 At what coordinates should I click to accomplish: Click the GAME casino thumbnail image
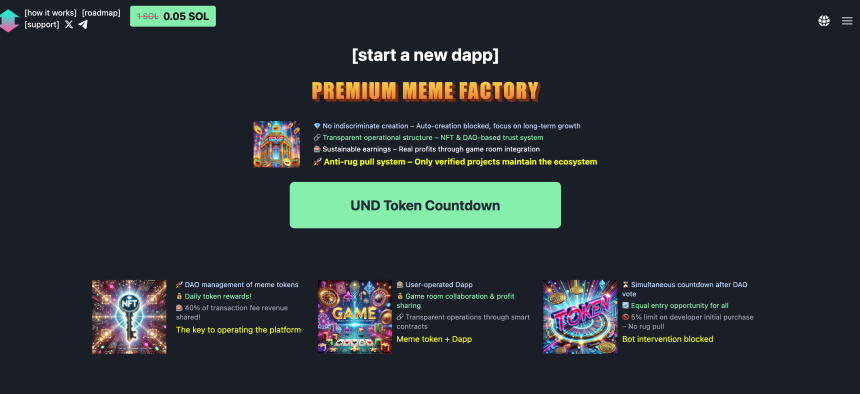(x=355, y=317)
